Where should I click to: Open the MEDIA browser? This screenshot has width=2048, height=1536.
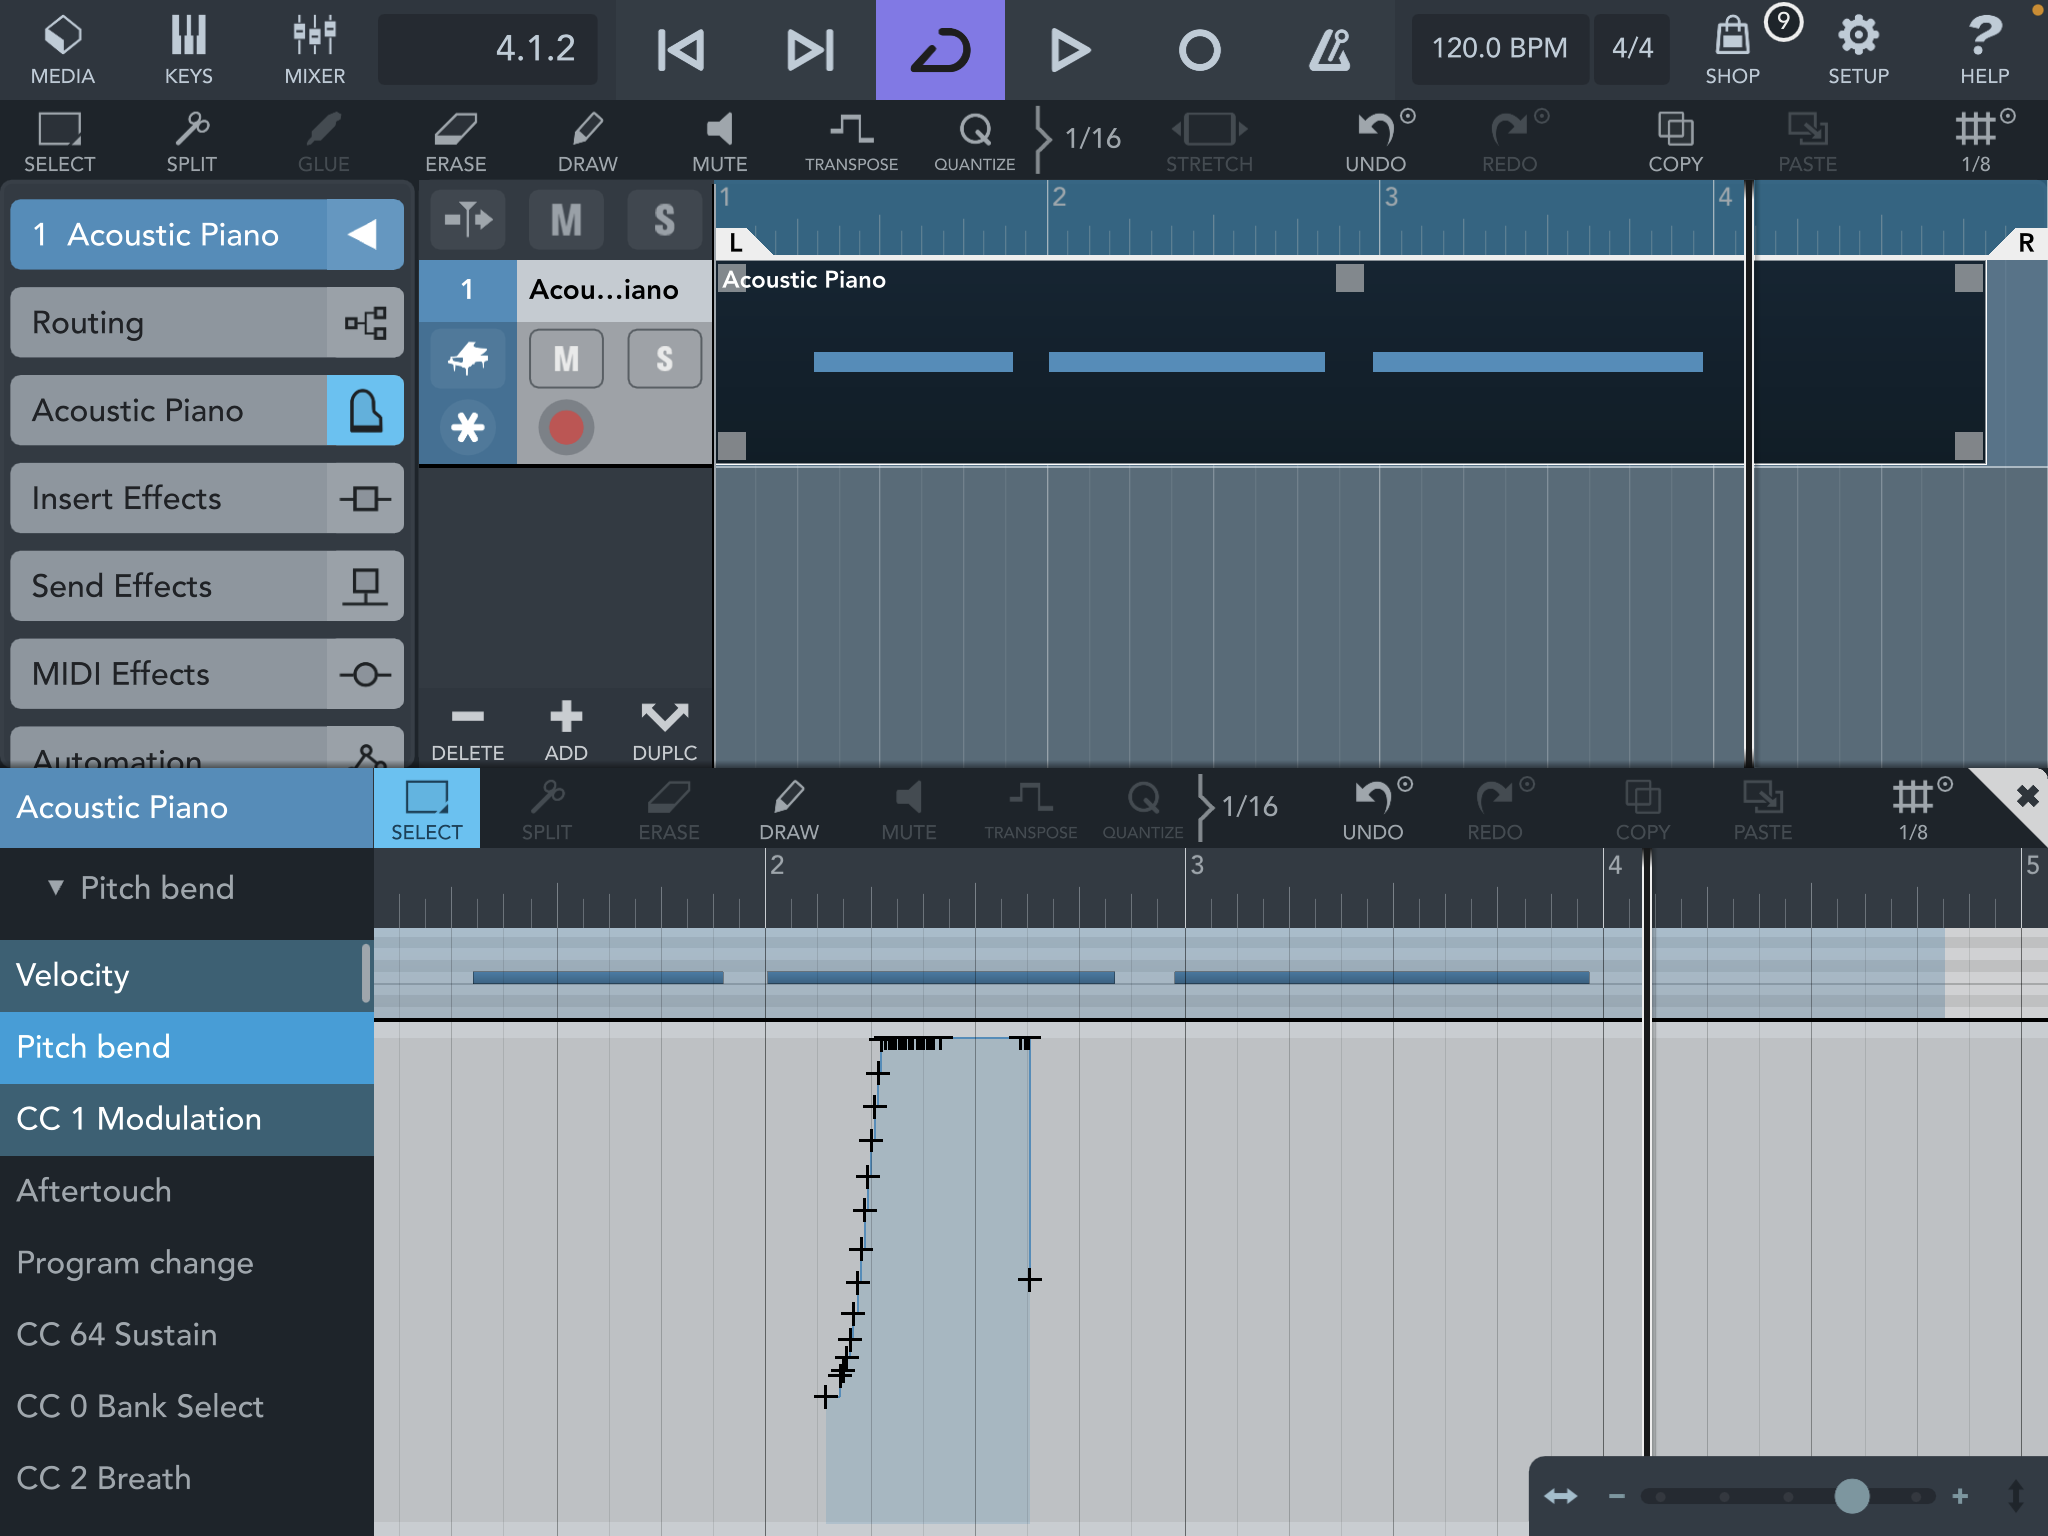[x=62, y=50]
